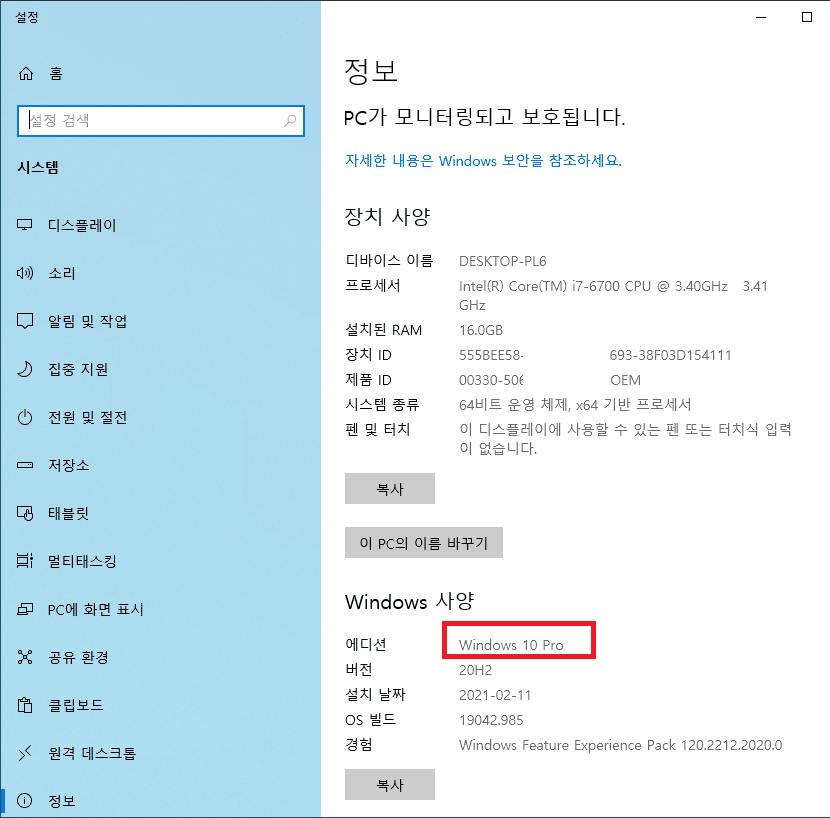Viewport: 830px width, 818px height.
Task: Go to 소리 settings
Action: pyautogui.click(x=62, y=273)
